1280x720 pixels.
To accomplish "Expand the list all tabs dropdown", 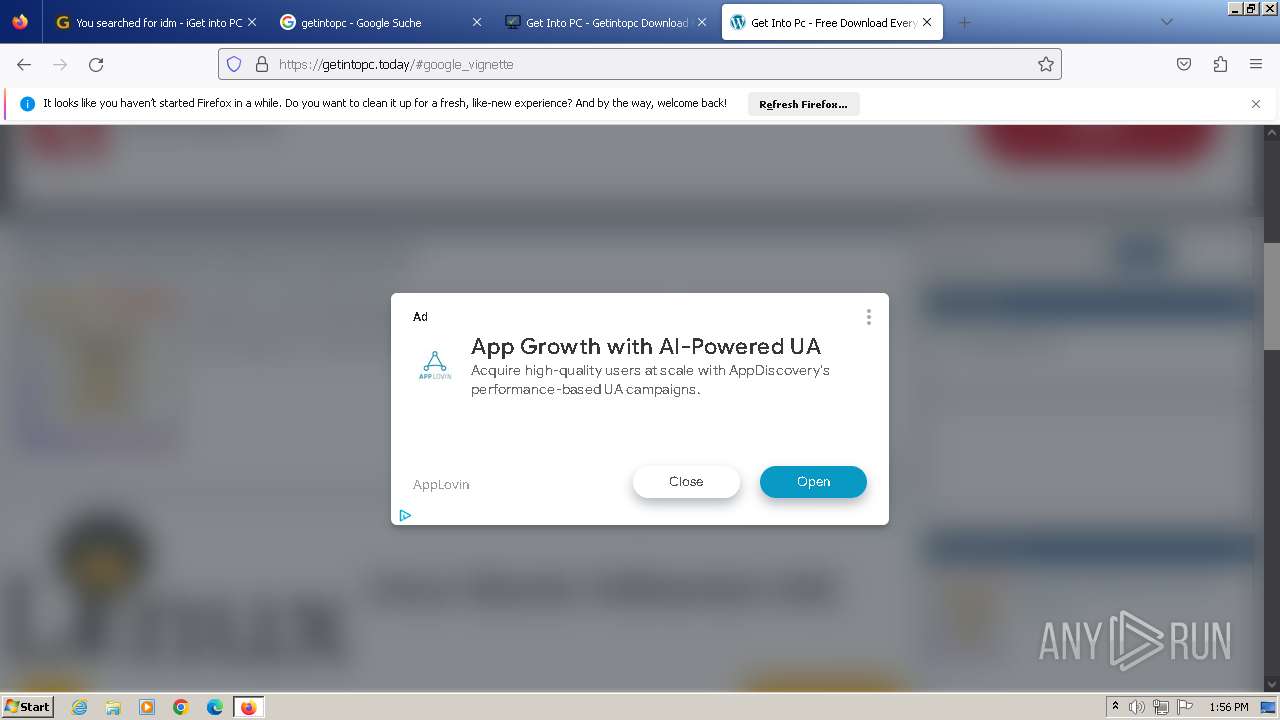I will point(1166,22).
